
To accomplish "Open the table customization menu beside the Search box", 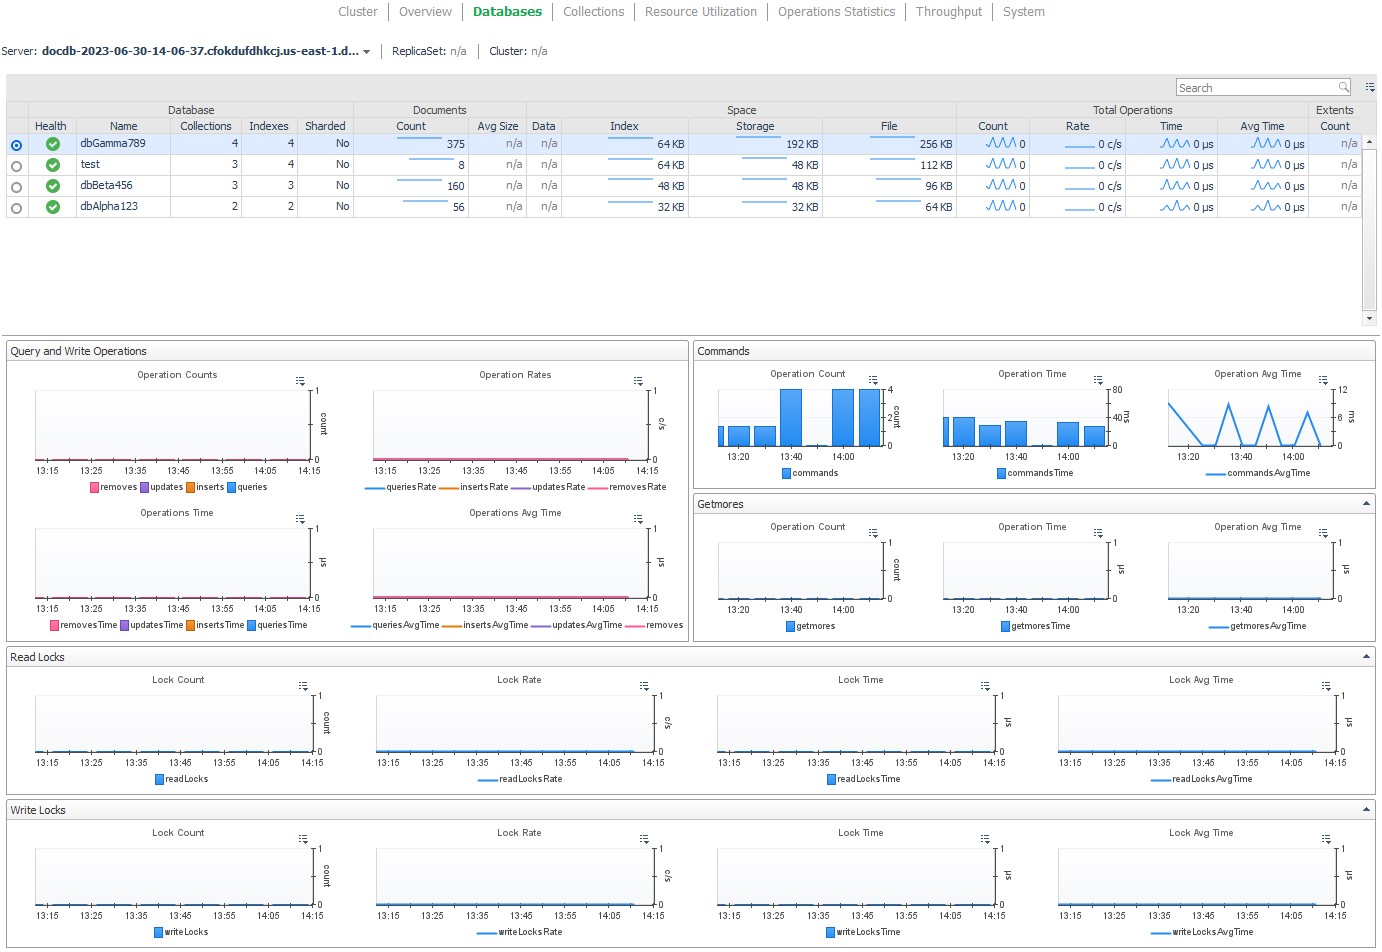I will (1368, 87).
